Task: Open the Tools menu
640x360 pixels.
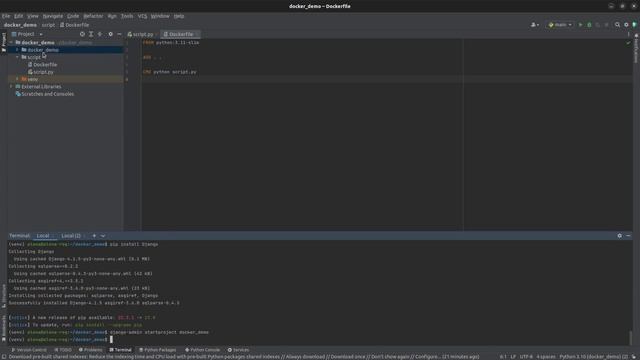Action: click(x=127, y=16)
